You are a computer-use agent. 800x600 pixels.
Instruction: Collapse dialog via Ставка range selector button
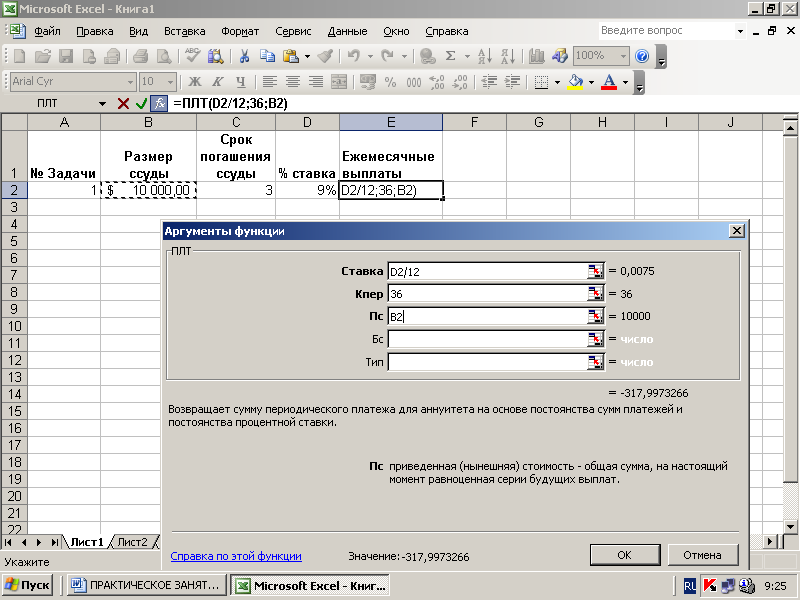click(595, 271)
